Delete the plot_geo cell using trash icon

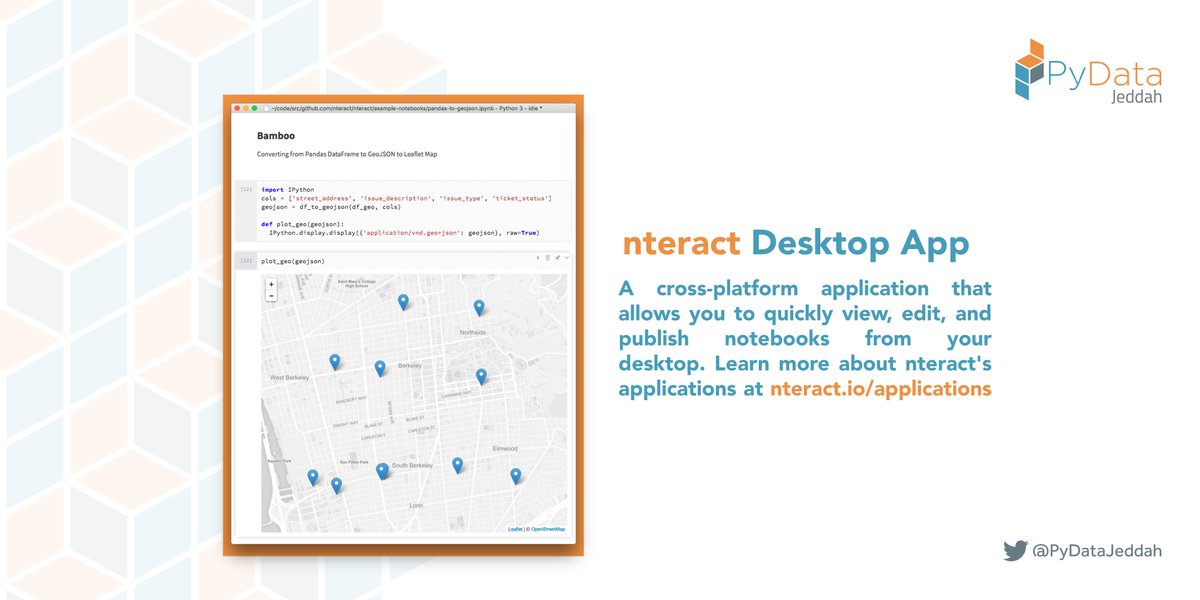coord(548,258)
